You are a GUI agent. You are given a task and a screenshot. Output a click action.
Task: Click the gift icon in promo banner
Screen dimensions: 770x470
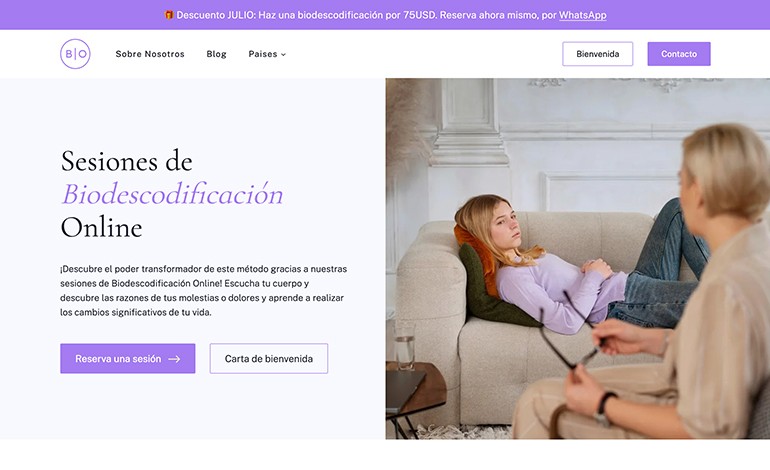point(169,15)
